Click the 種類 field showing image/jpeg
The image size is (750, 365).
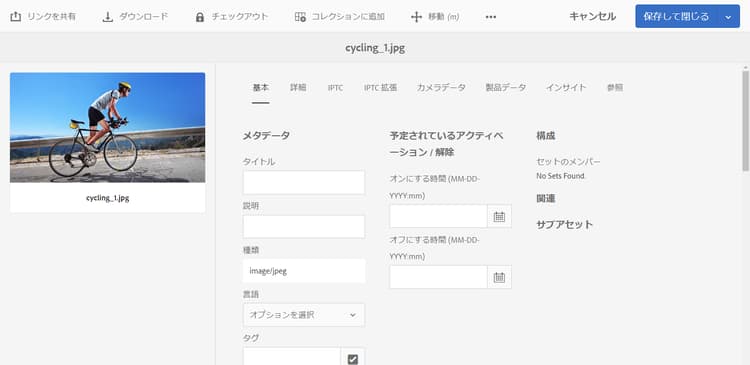[x=304, y=271]
